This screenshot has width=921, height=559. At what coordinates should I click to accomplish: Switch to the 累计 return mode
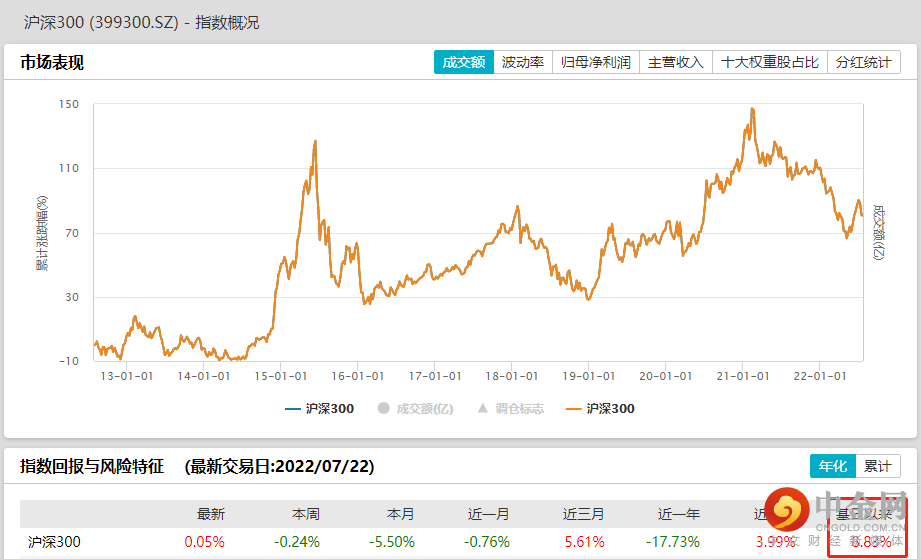(x=878, y=466)
